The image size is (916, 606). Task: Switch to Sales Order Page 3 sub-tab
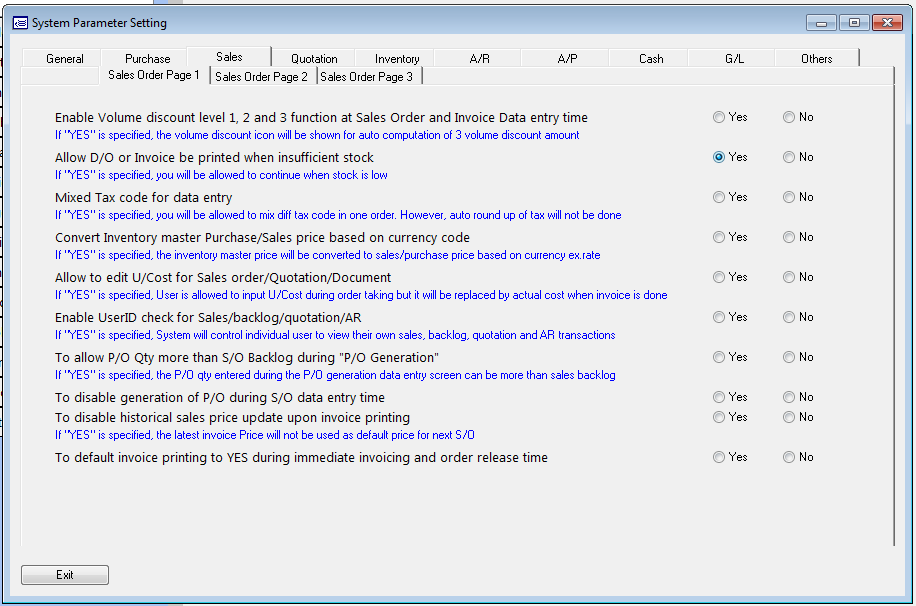click(x=366, y=76)
